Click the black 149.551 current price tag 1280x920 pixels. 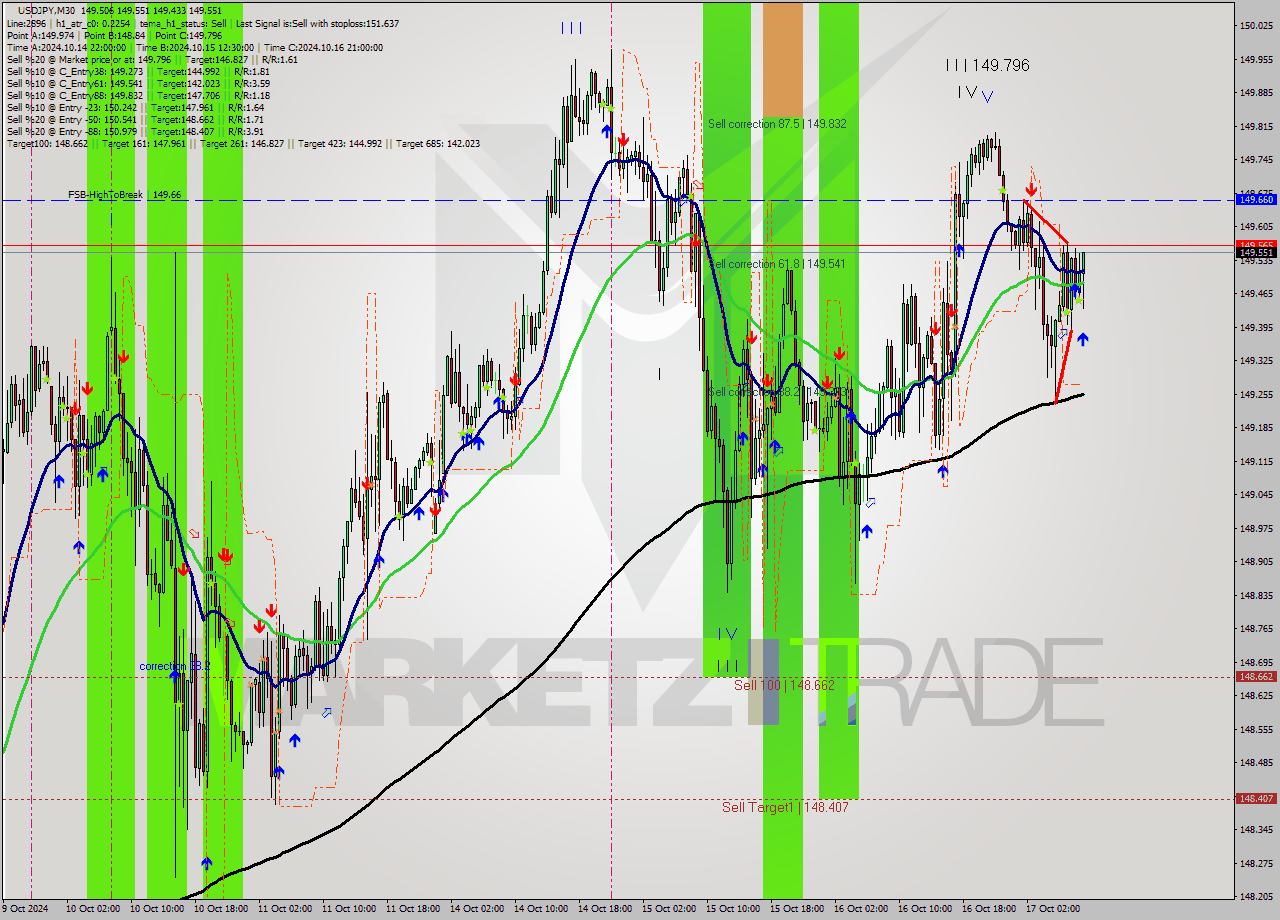[x=1256, y=253]
